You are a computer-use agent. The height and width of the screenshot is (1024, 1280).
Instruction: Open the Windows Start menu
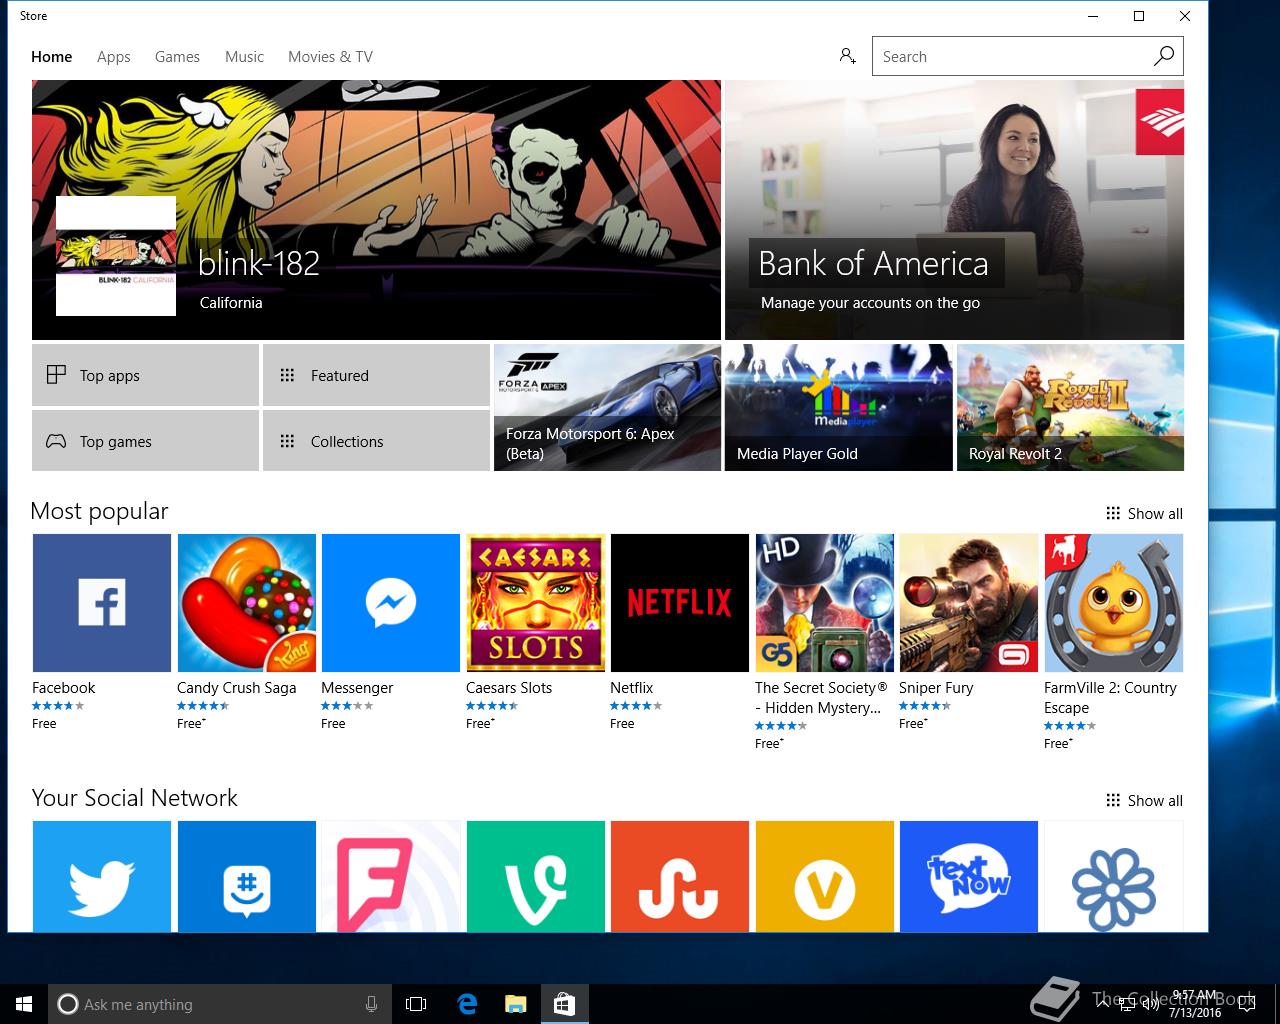click(x=24, y=1004)
